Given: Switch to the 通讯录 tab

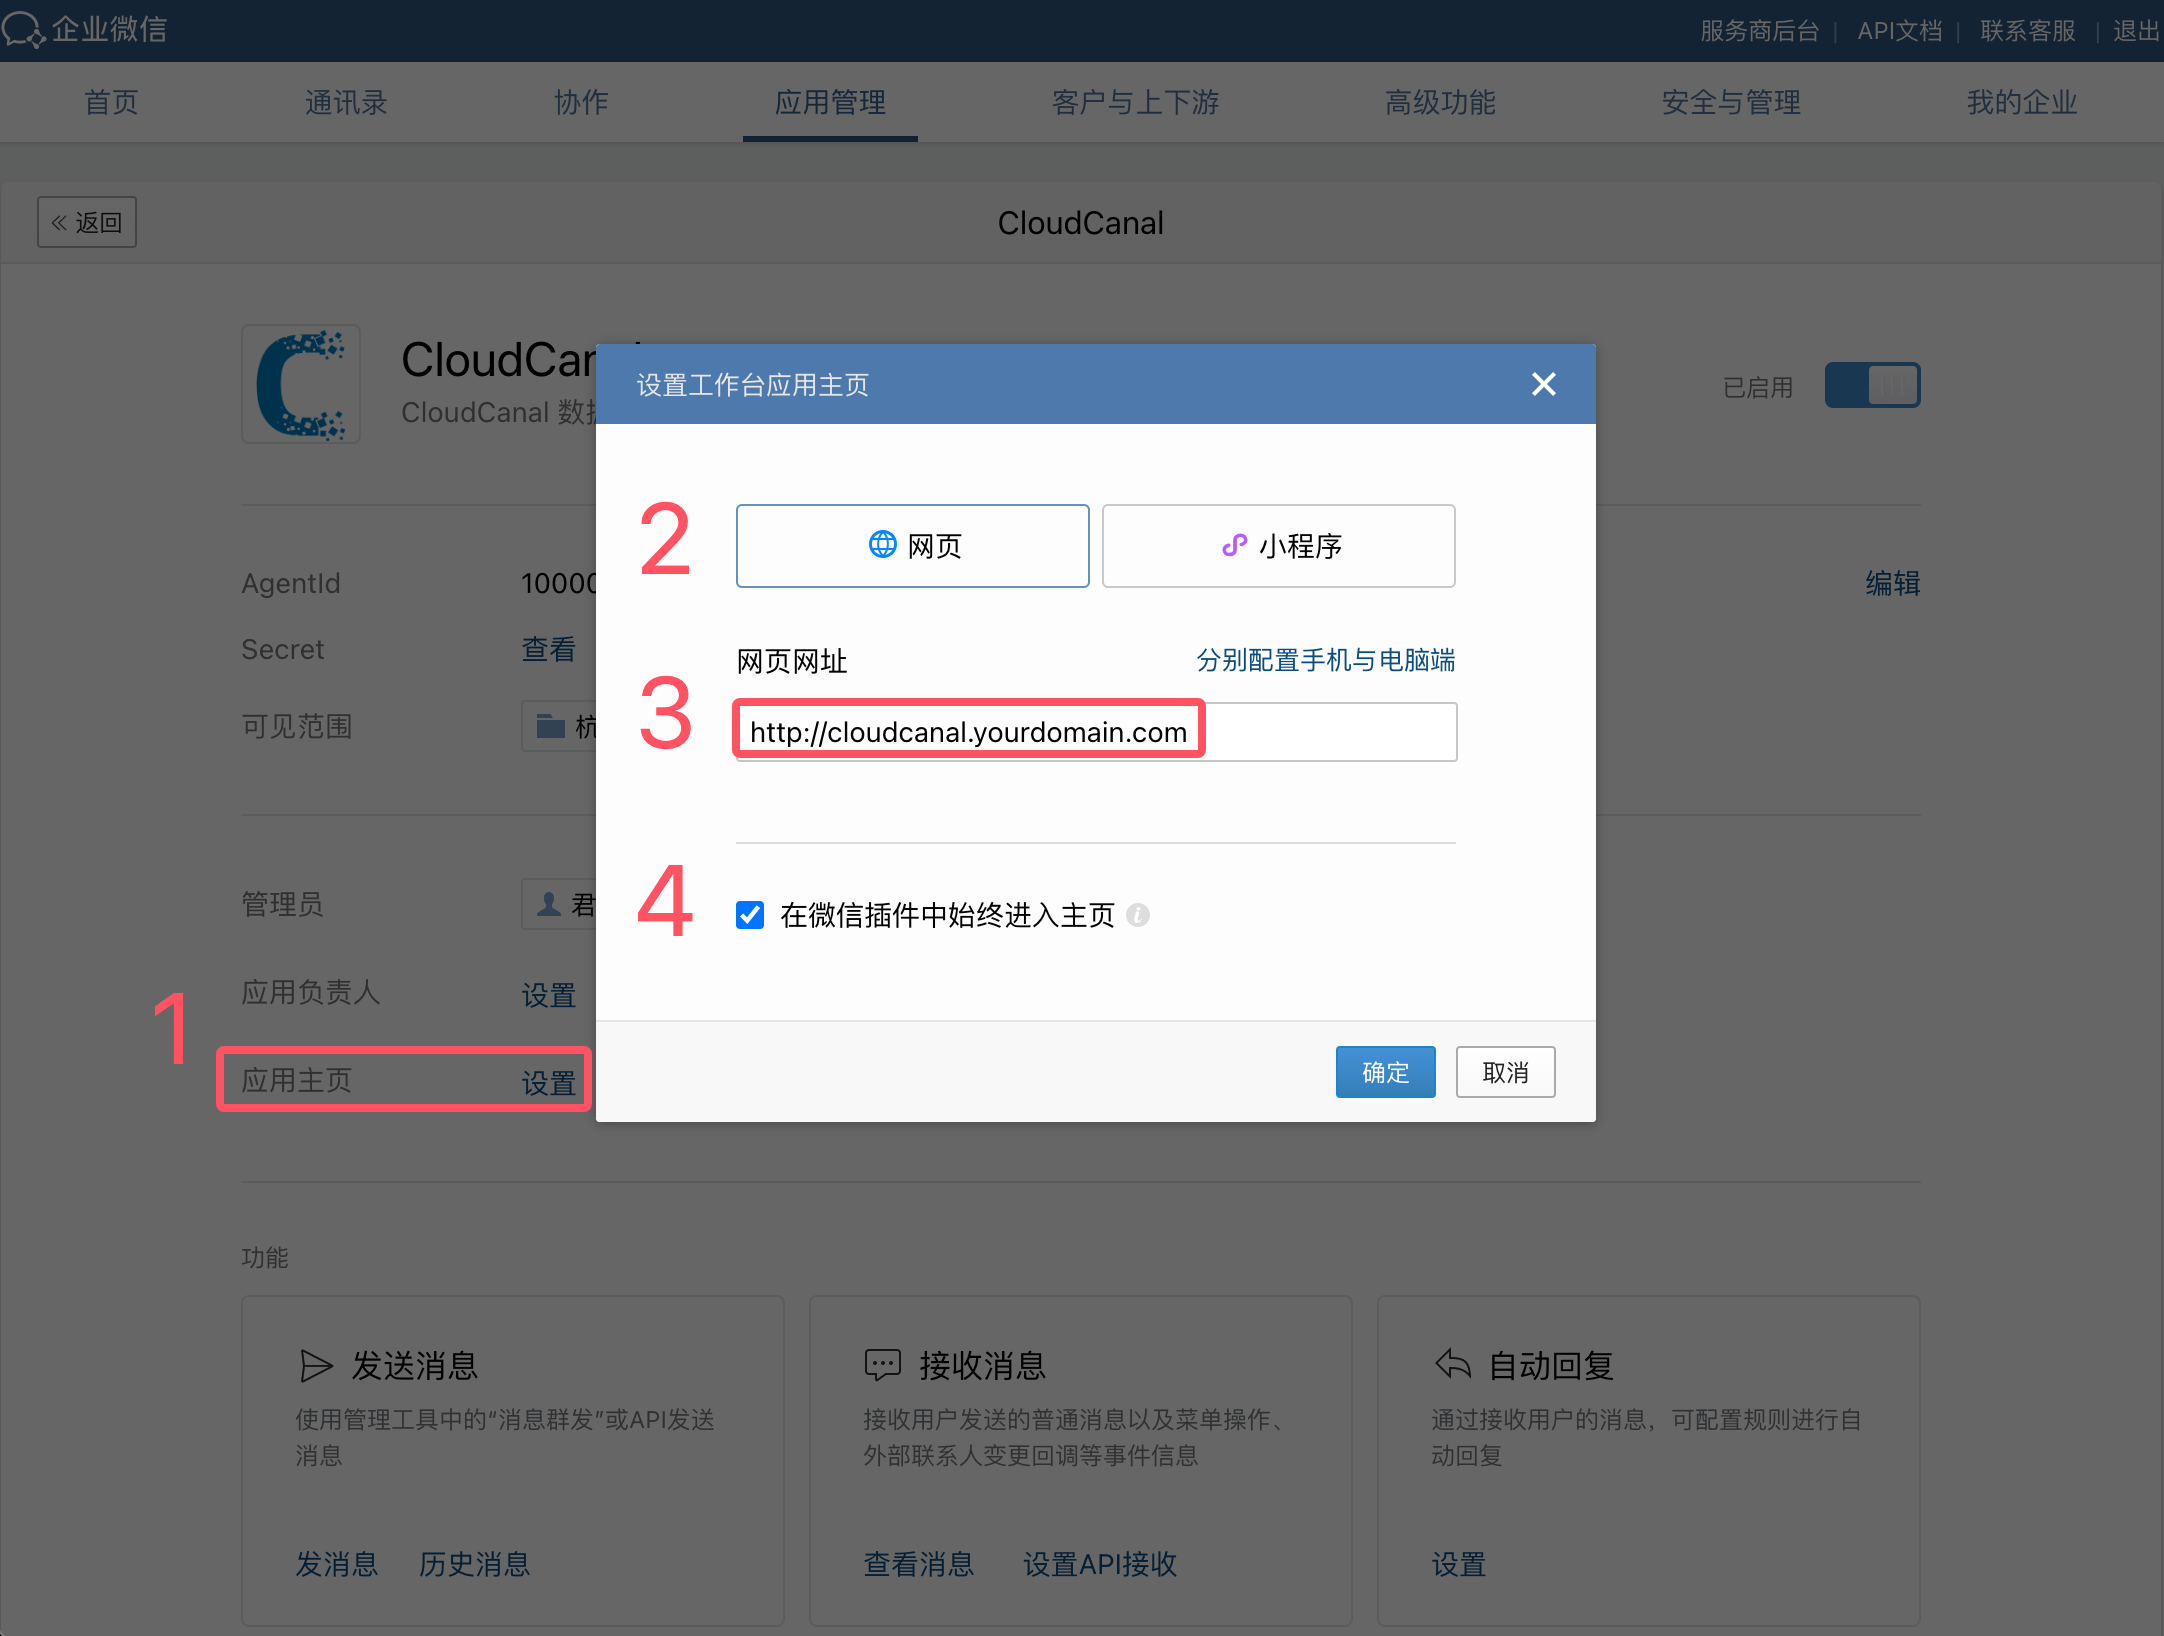Looking at the screenshot, I should 346,102.
